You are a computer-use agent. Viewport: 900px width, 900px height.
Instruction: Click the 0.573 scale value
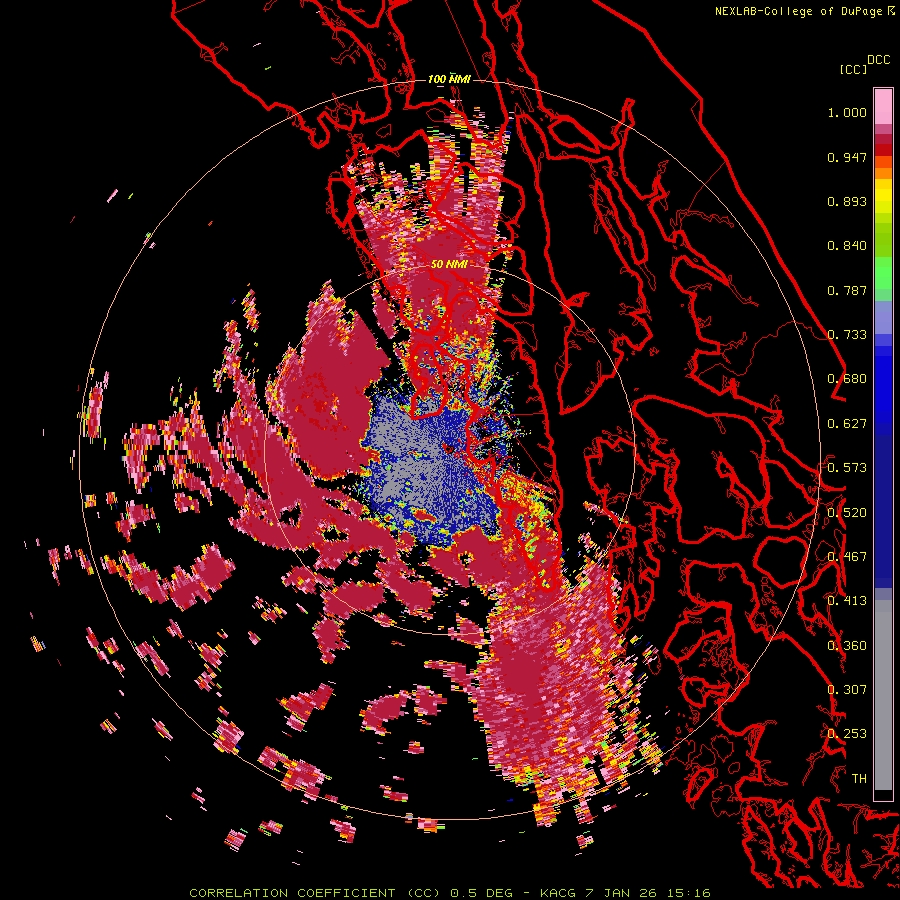click(847, 468)
